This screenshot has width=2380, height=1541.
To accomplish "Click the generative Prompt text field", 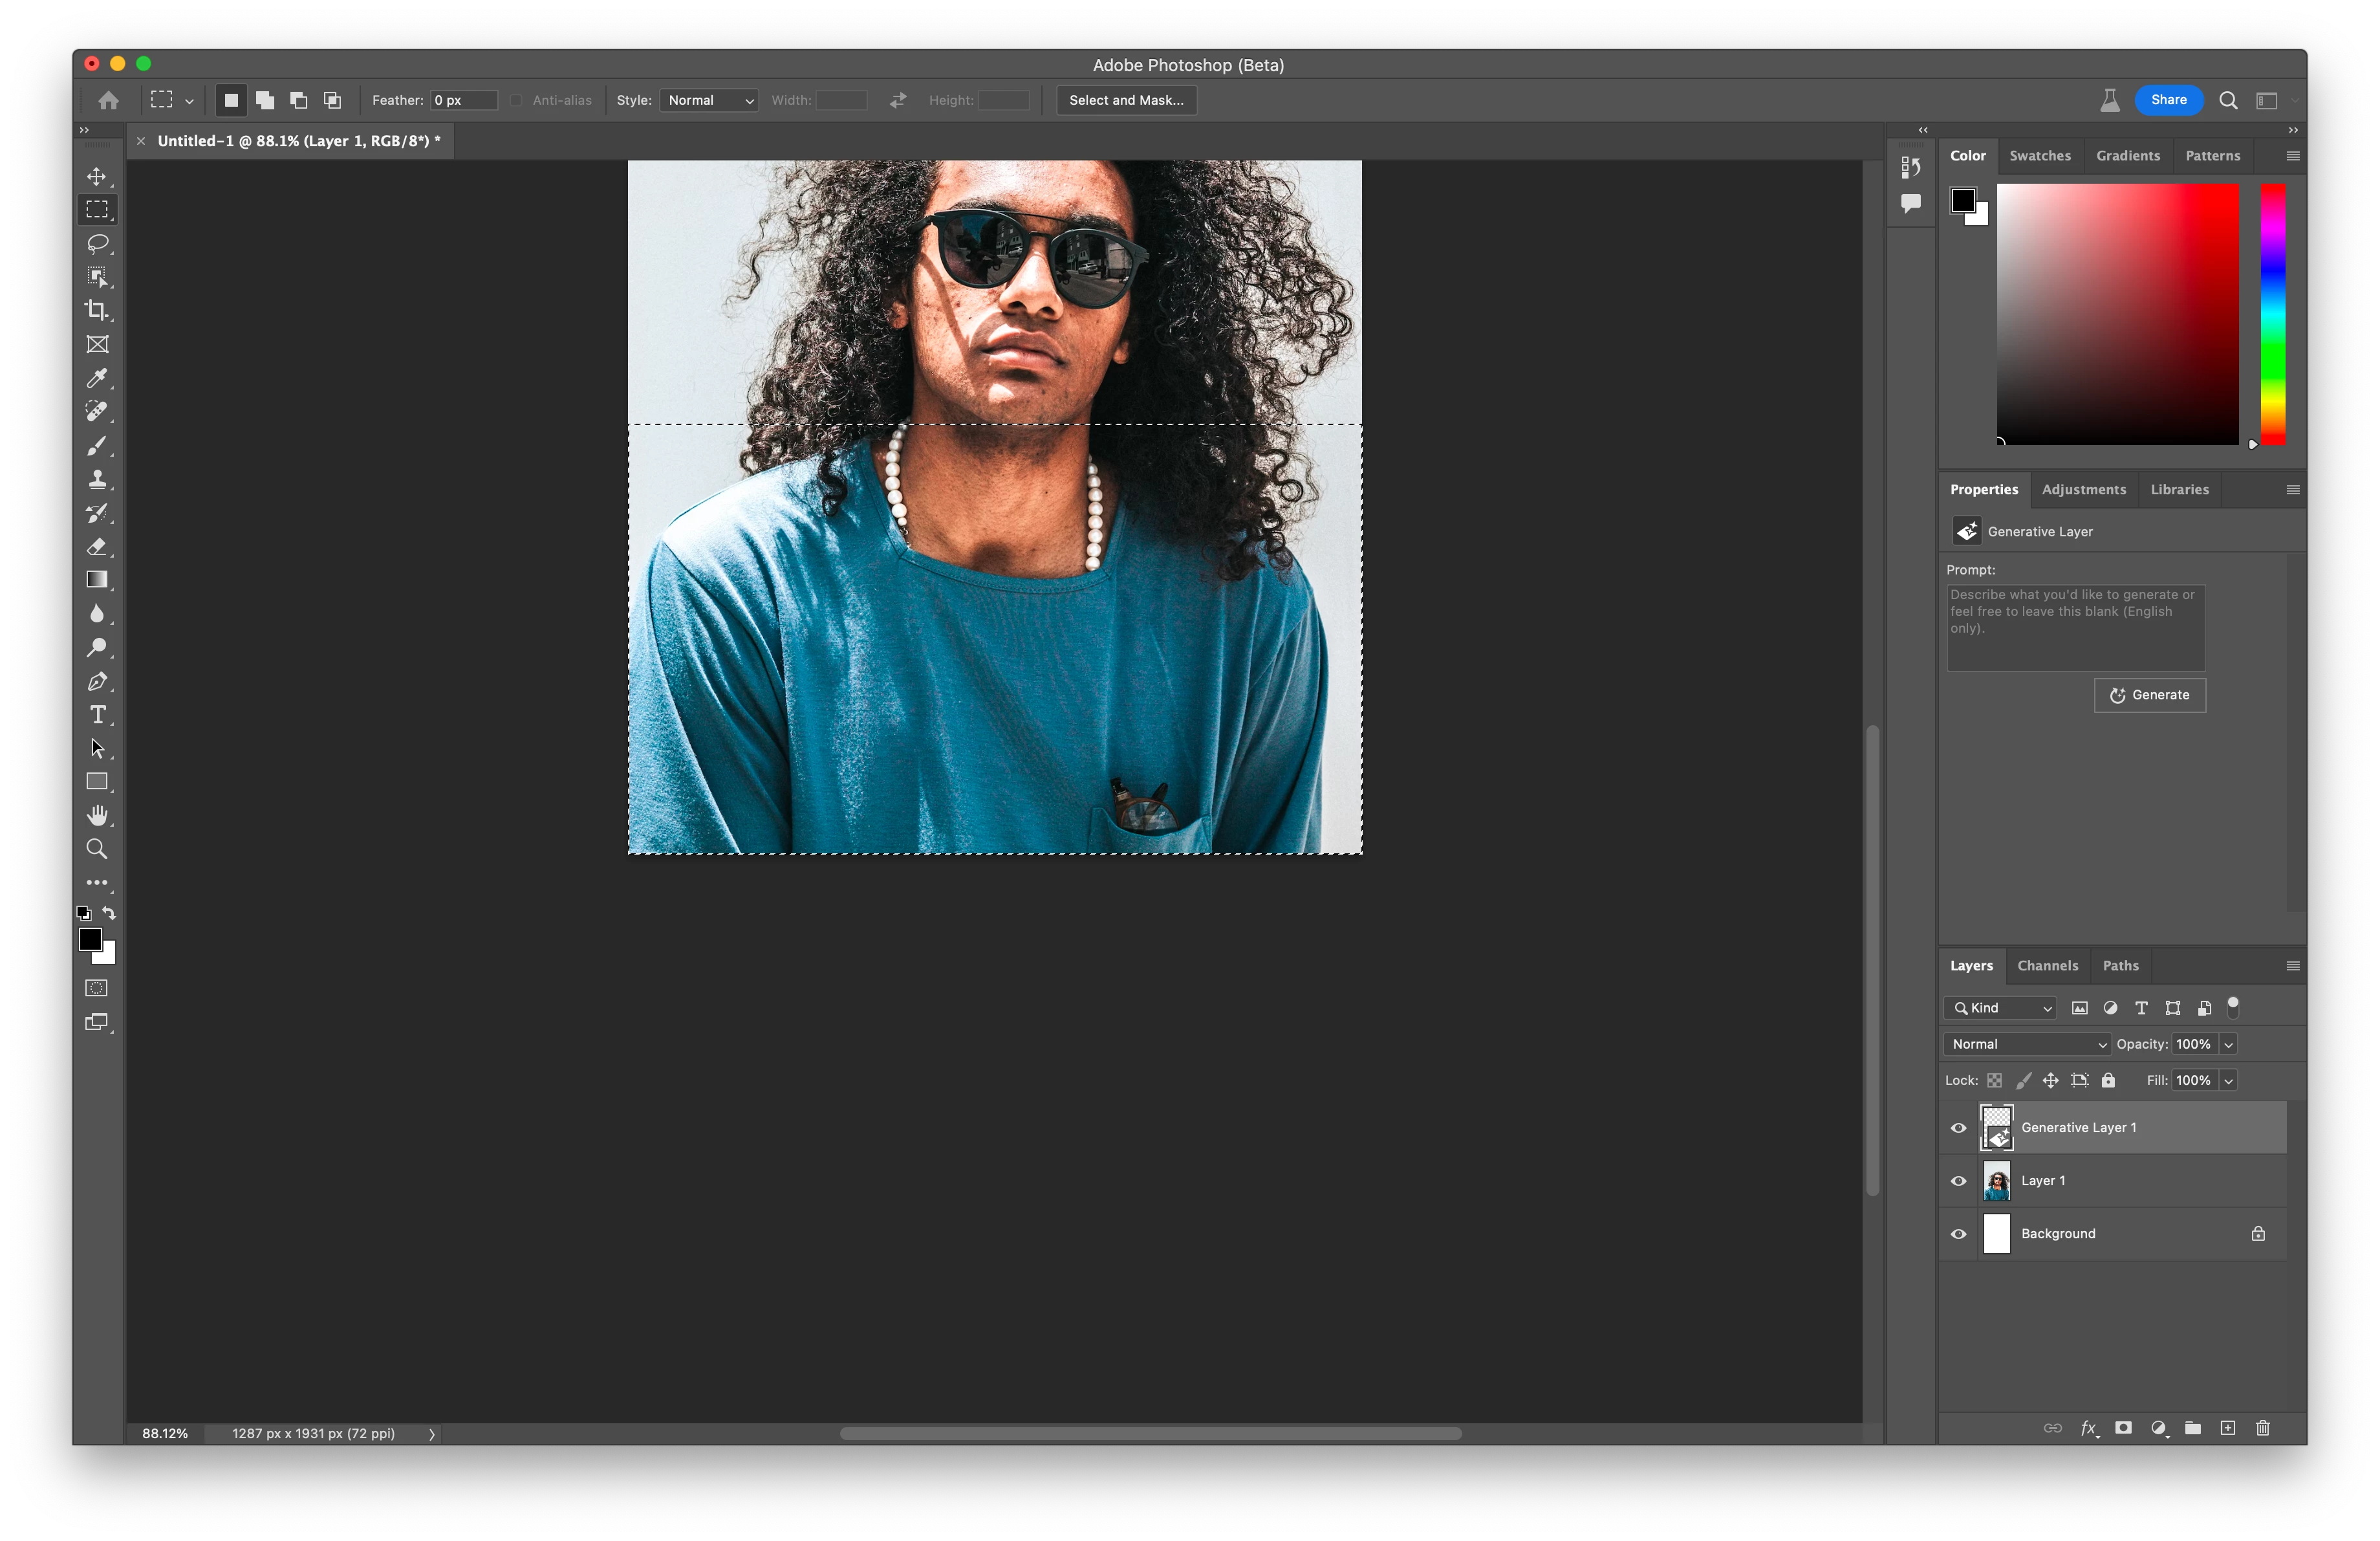I will click(x=2075, y=628).
